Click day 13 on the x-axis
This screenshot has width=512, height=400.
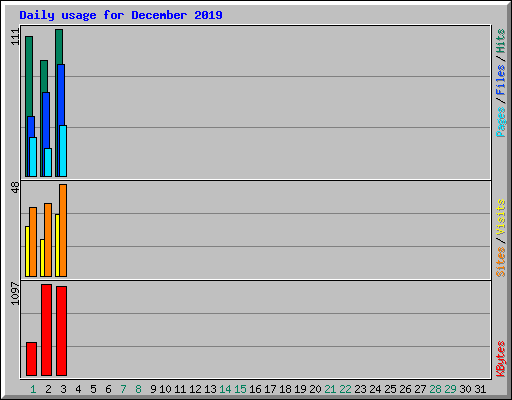pos(210,389)
